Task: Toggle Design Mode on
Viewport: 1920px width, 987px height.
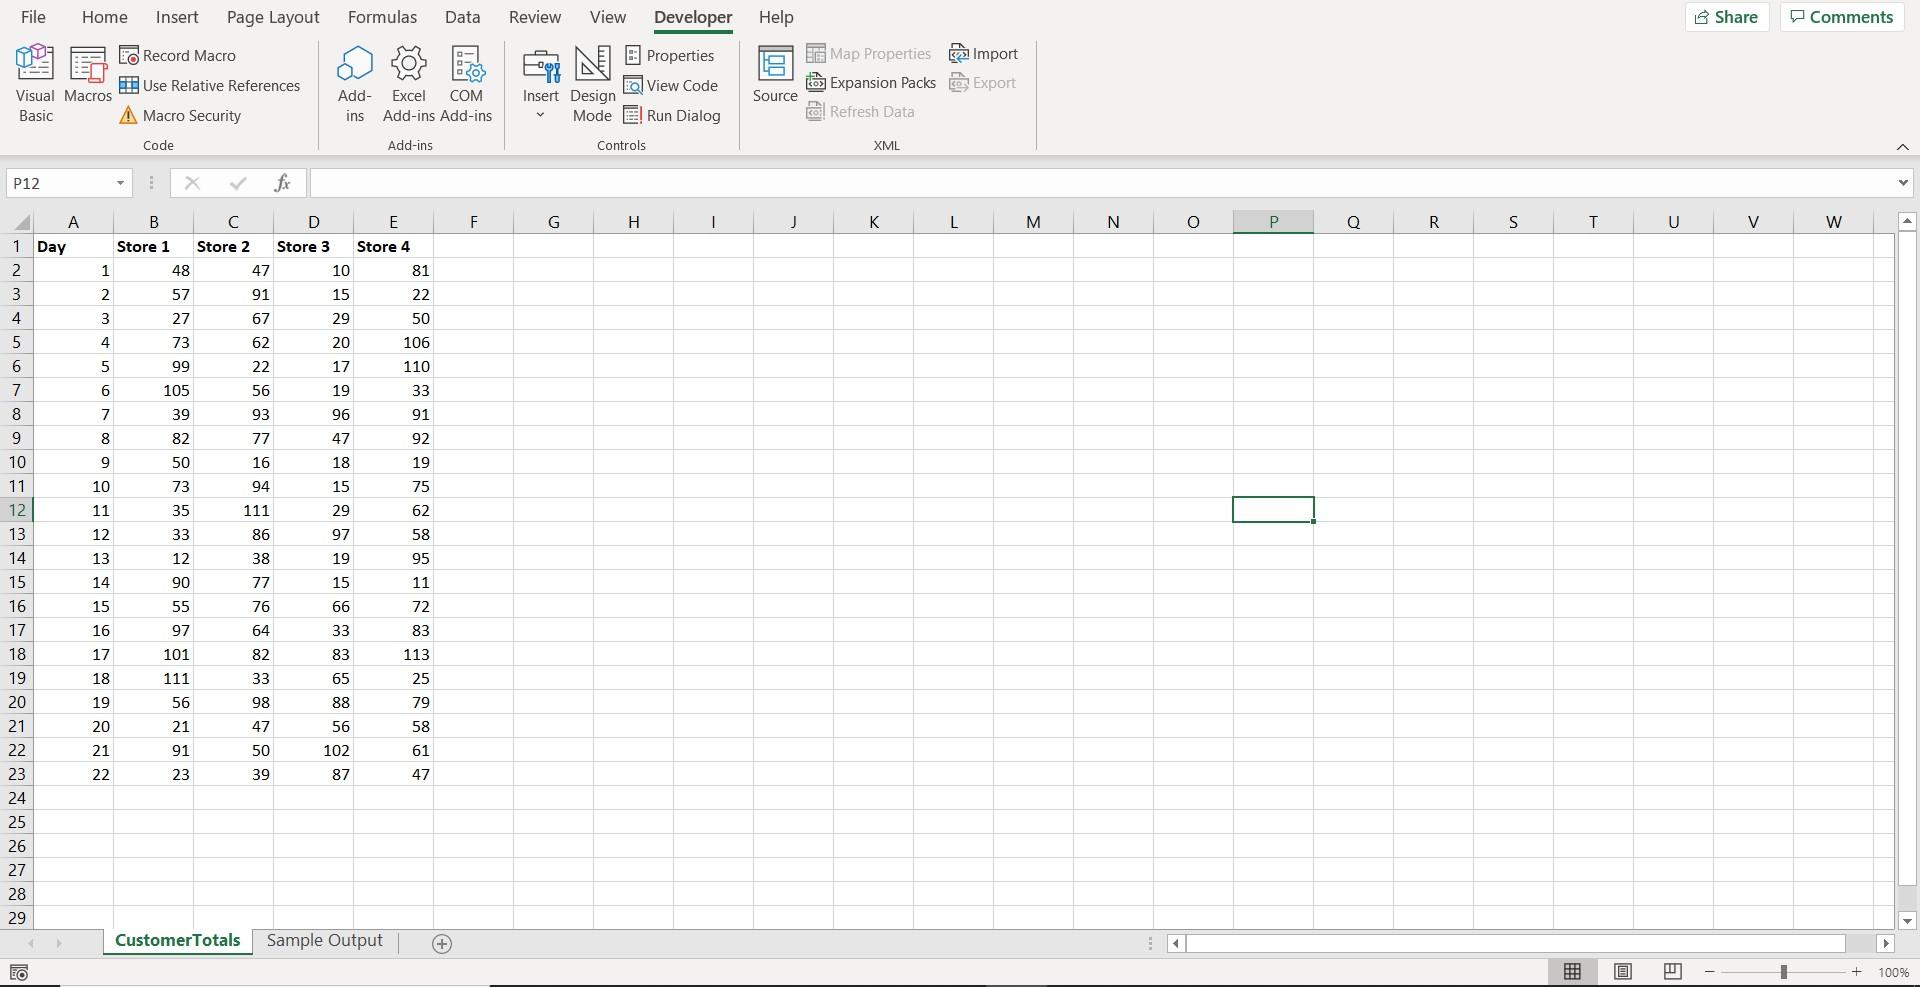Action: click(592, 84)
